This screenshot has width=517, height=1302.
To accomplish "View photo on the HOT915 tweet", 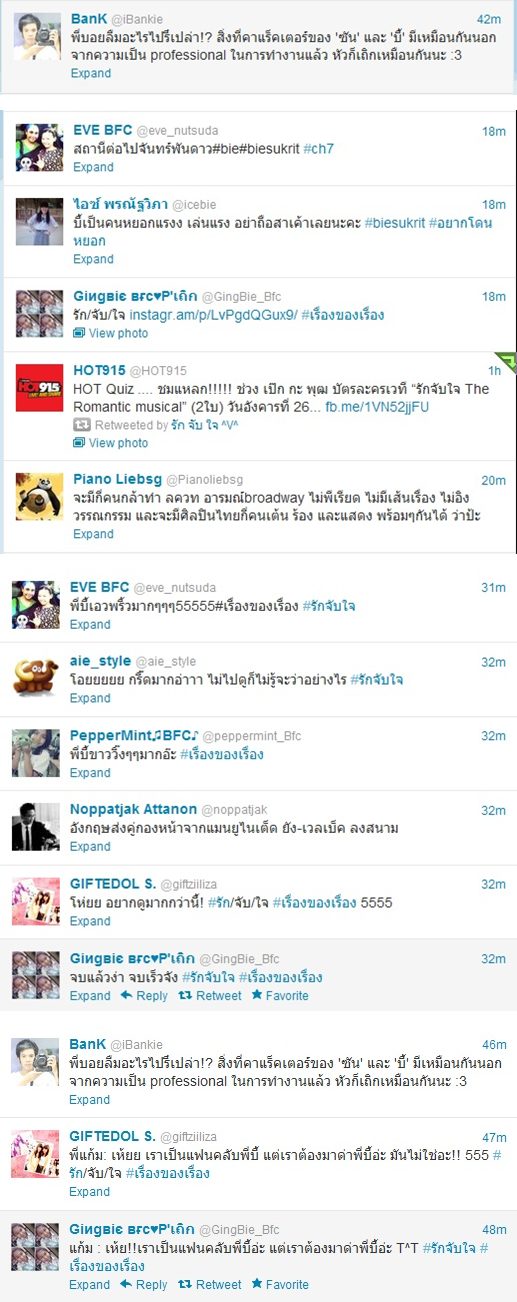I will tap(110, 442).
